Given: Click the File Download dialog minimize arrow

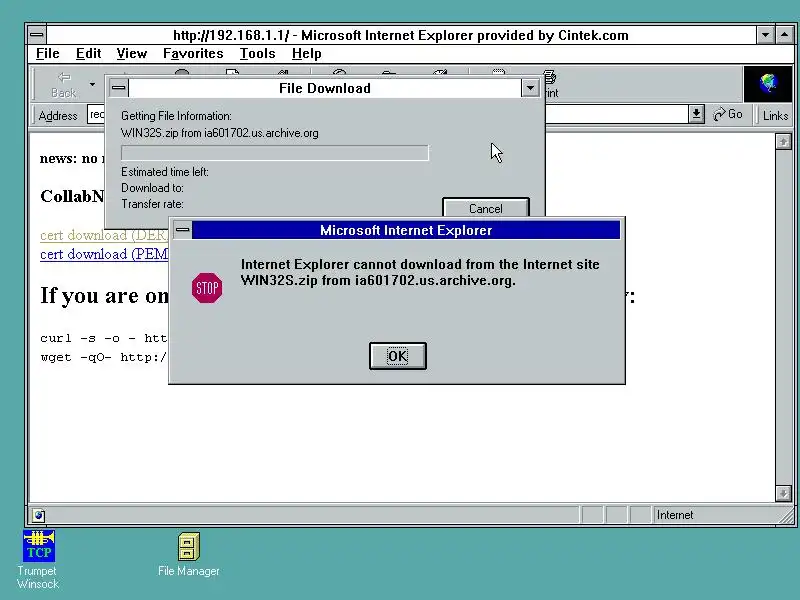Looking at the screenshot, I should point(530,88).
